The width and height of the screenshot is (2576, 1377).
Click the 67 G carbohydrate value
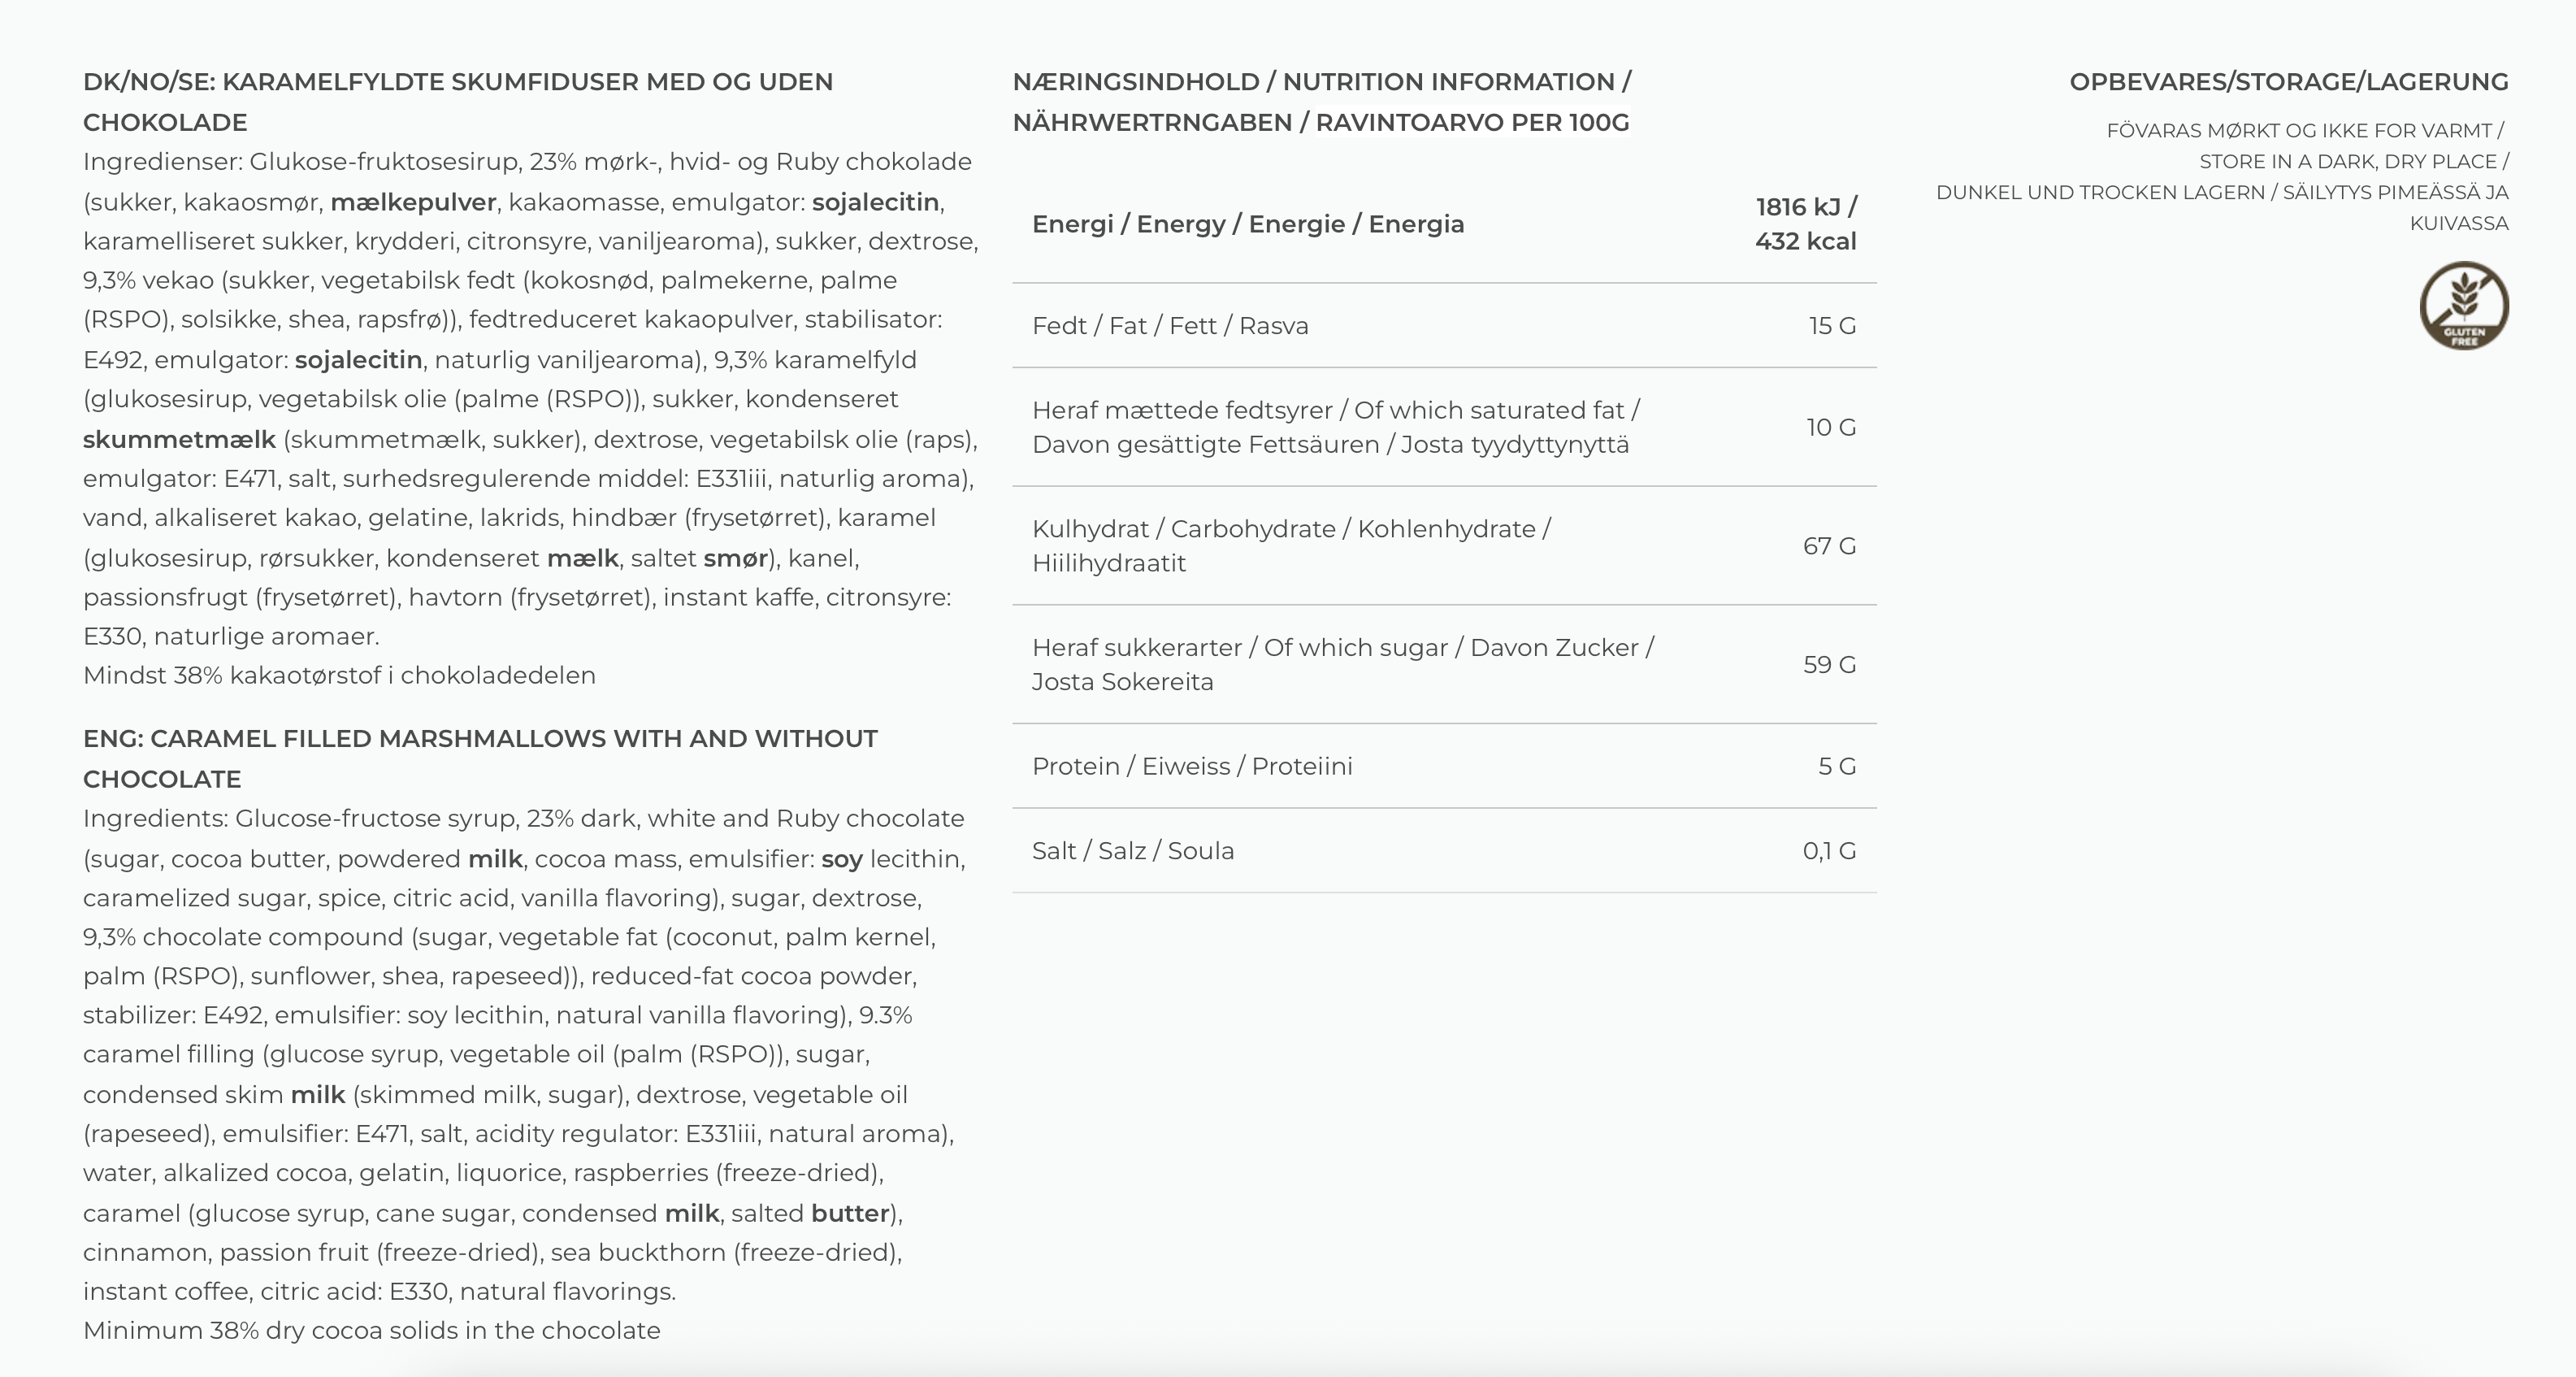click(1828, 546)
